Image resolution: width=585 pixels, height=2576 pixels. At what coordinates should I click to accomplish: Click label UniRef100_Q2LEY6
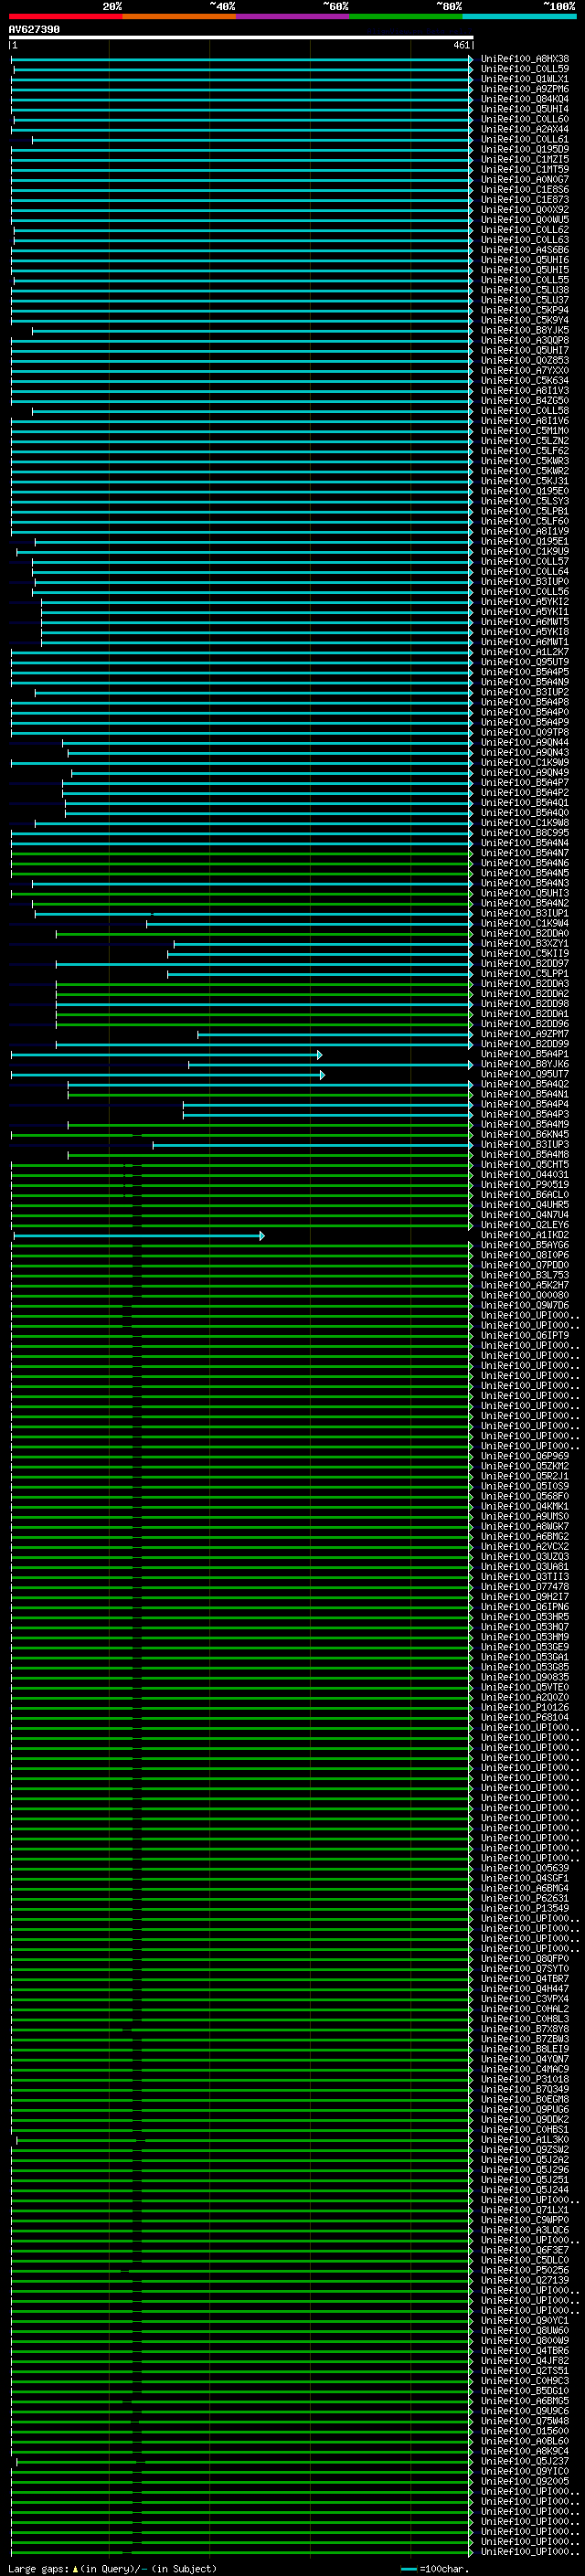point(525,1226)
